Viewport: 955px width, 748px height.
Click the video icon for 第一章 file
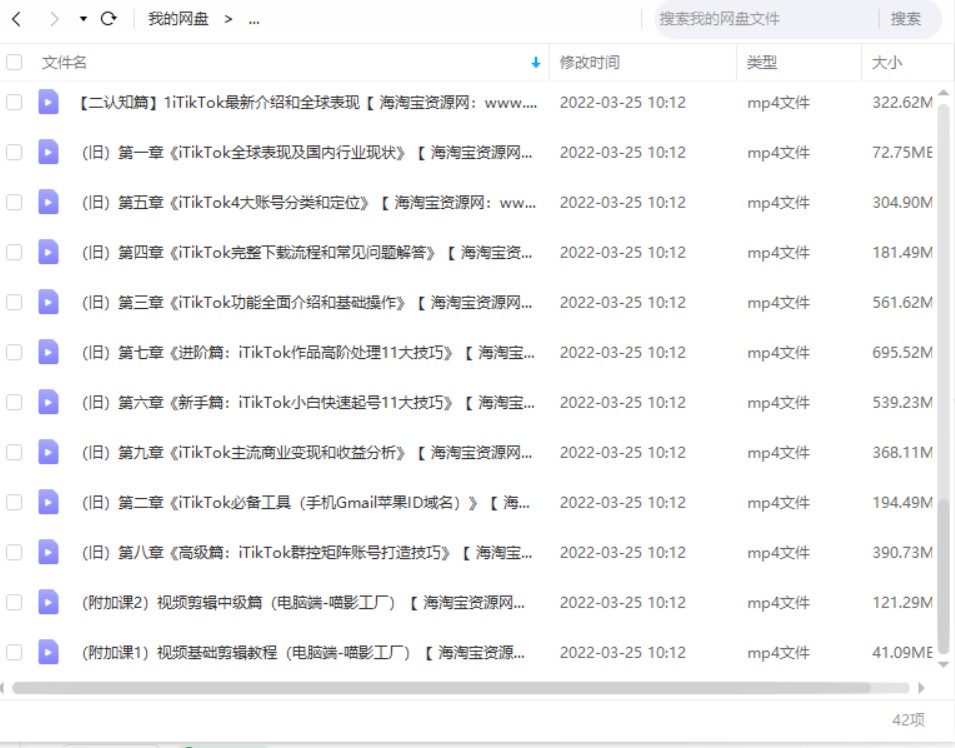(48, 152)
